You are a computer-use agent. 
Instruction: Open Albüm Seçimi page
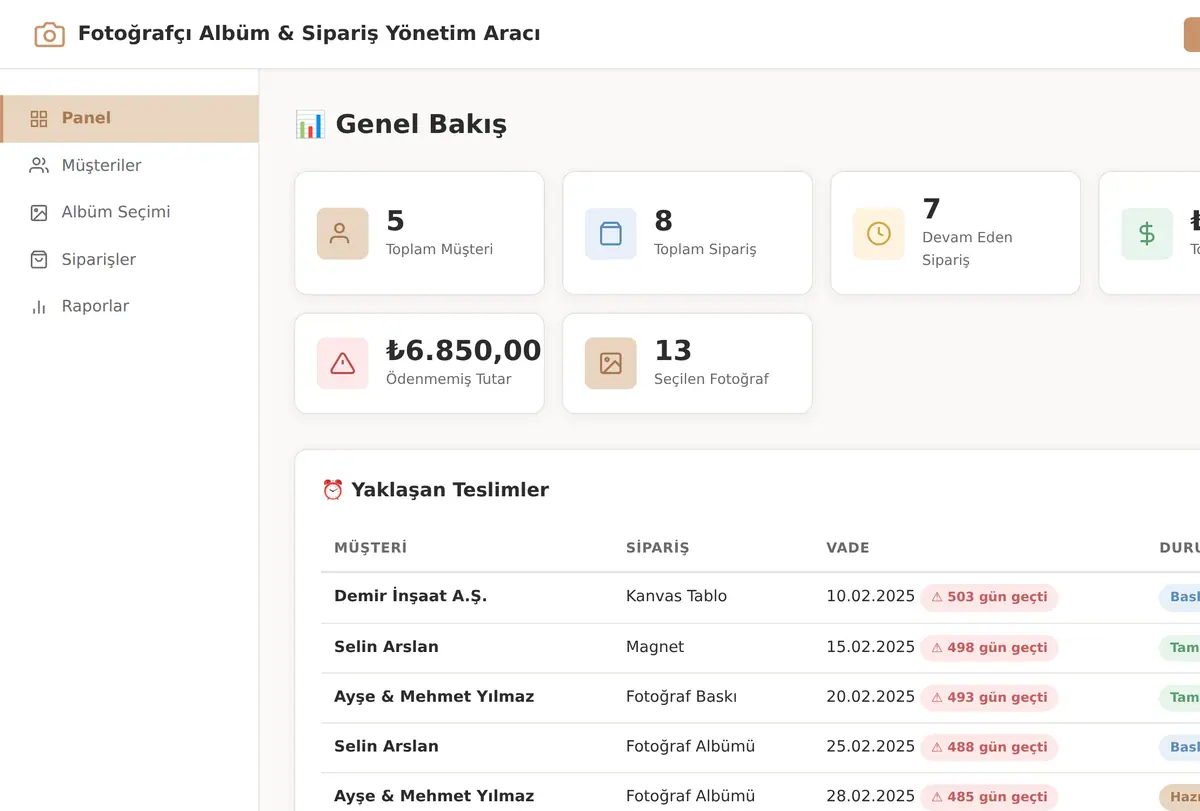130,213
